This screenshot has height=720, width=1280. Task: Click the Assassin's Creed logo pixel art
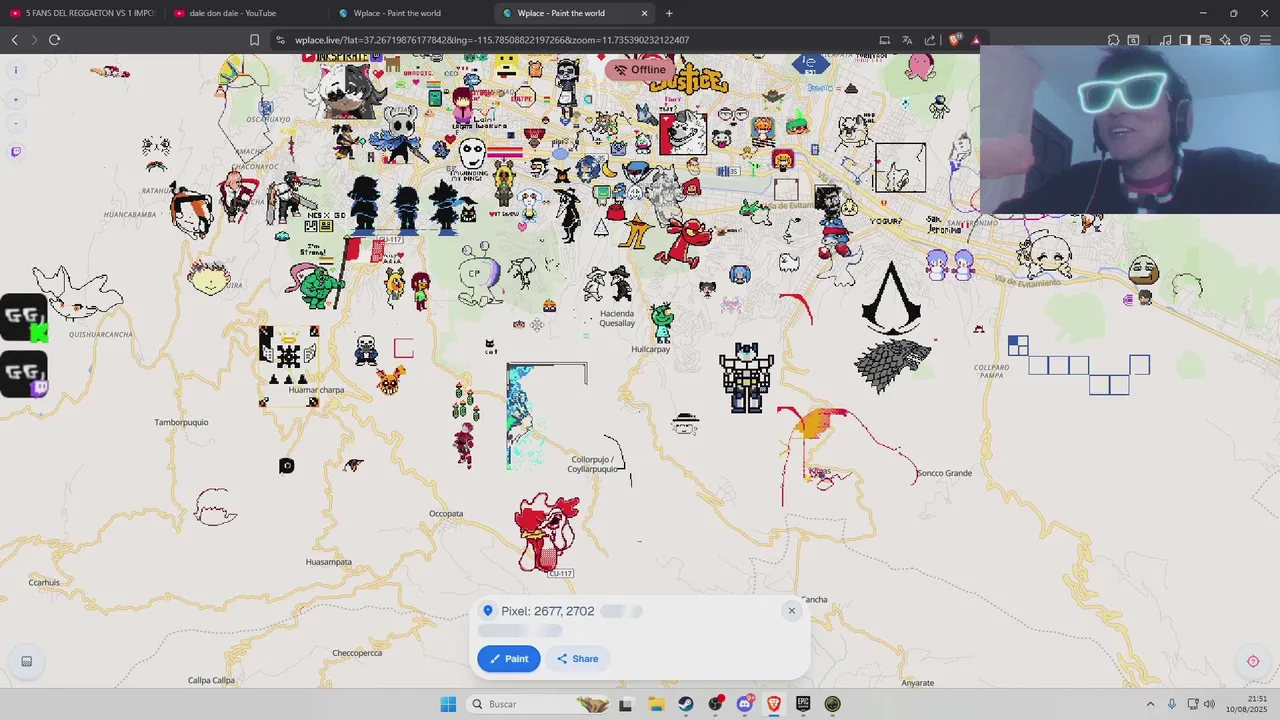click(891, 298)
